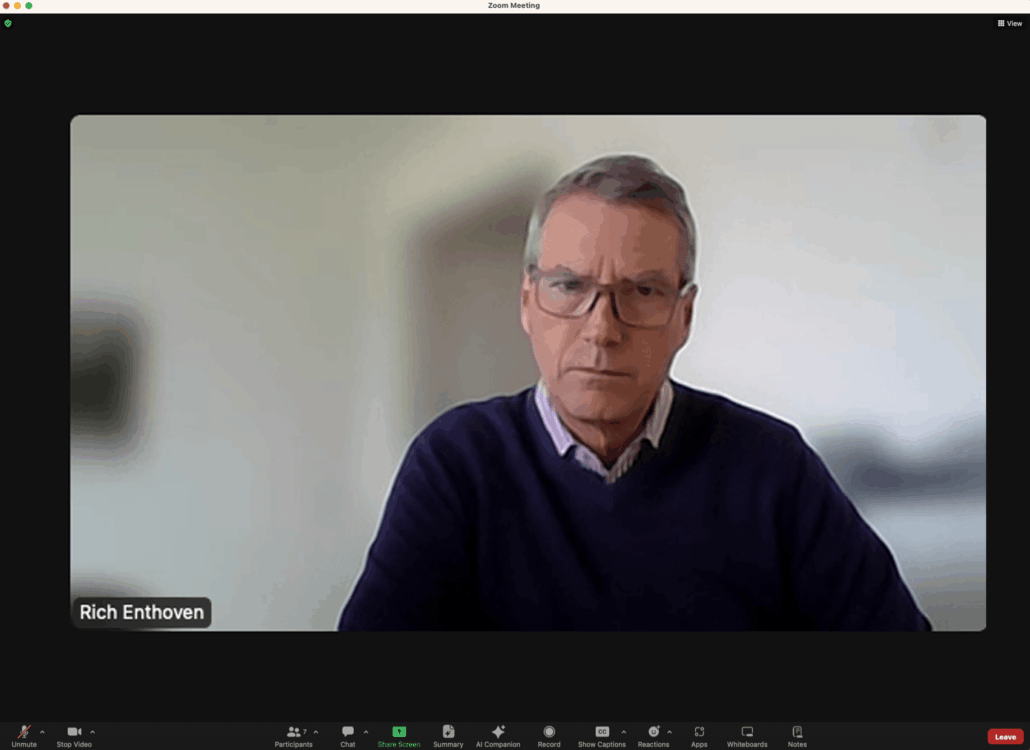Expand the Participants options chevron
Viewport: 1030px width, 750px height.
pos(316,732)
